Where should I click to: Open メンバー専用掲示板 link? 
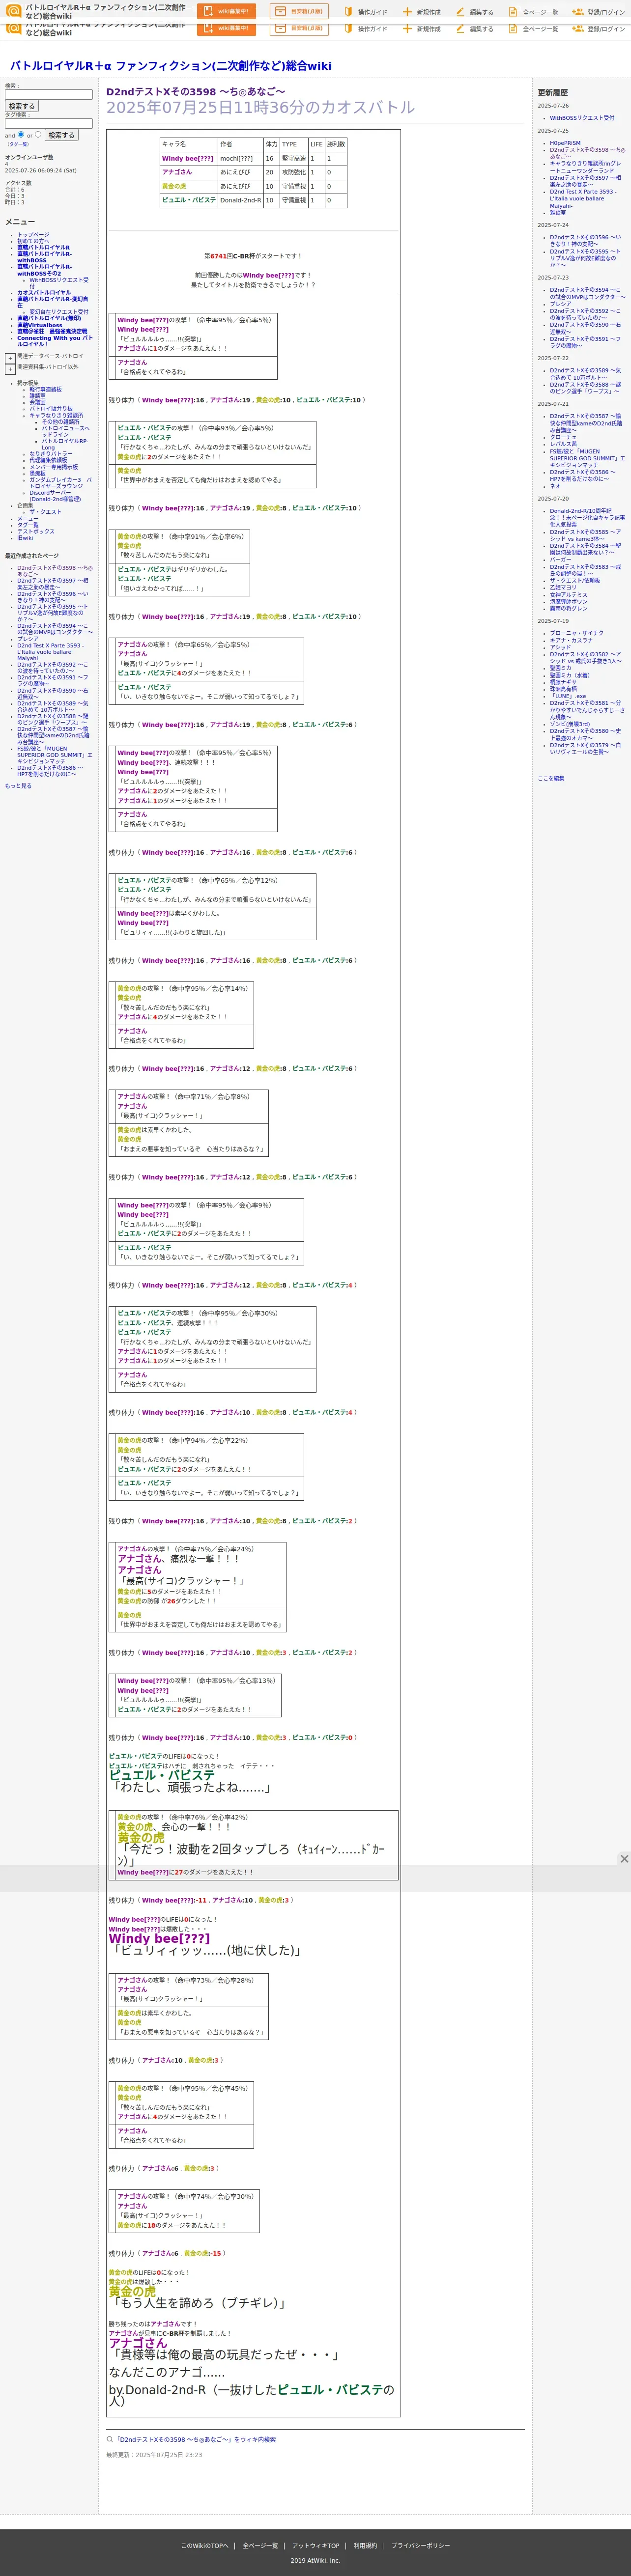click(53, 467)
